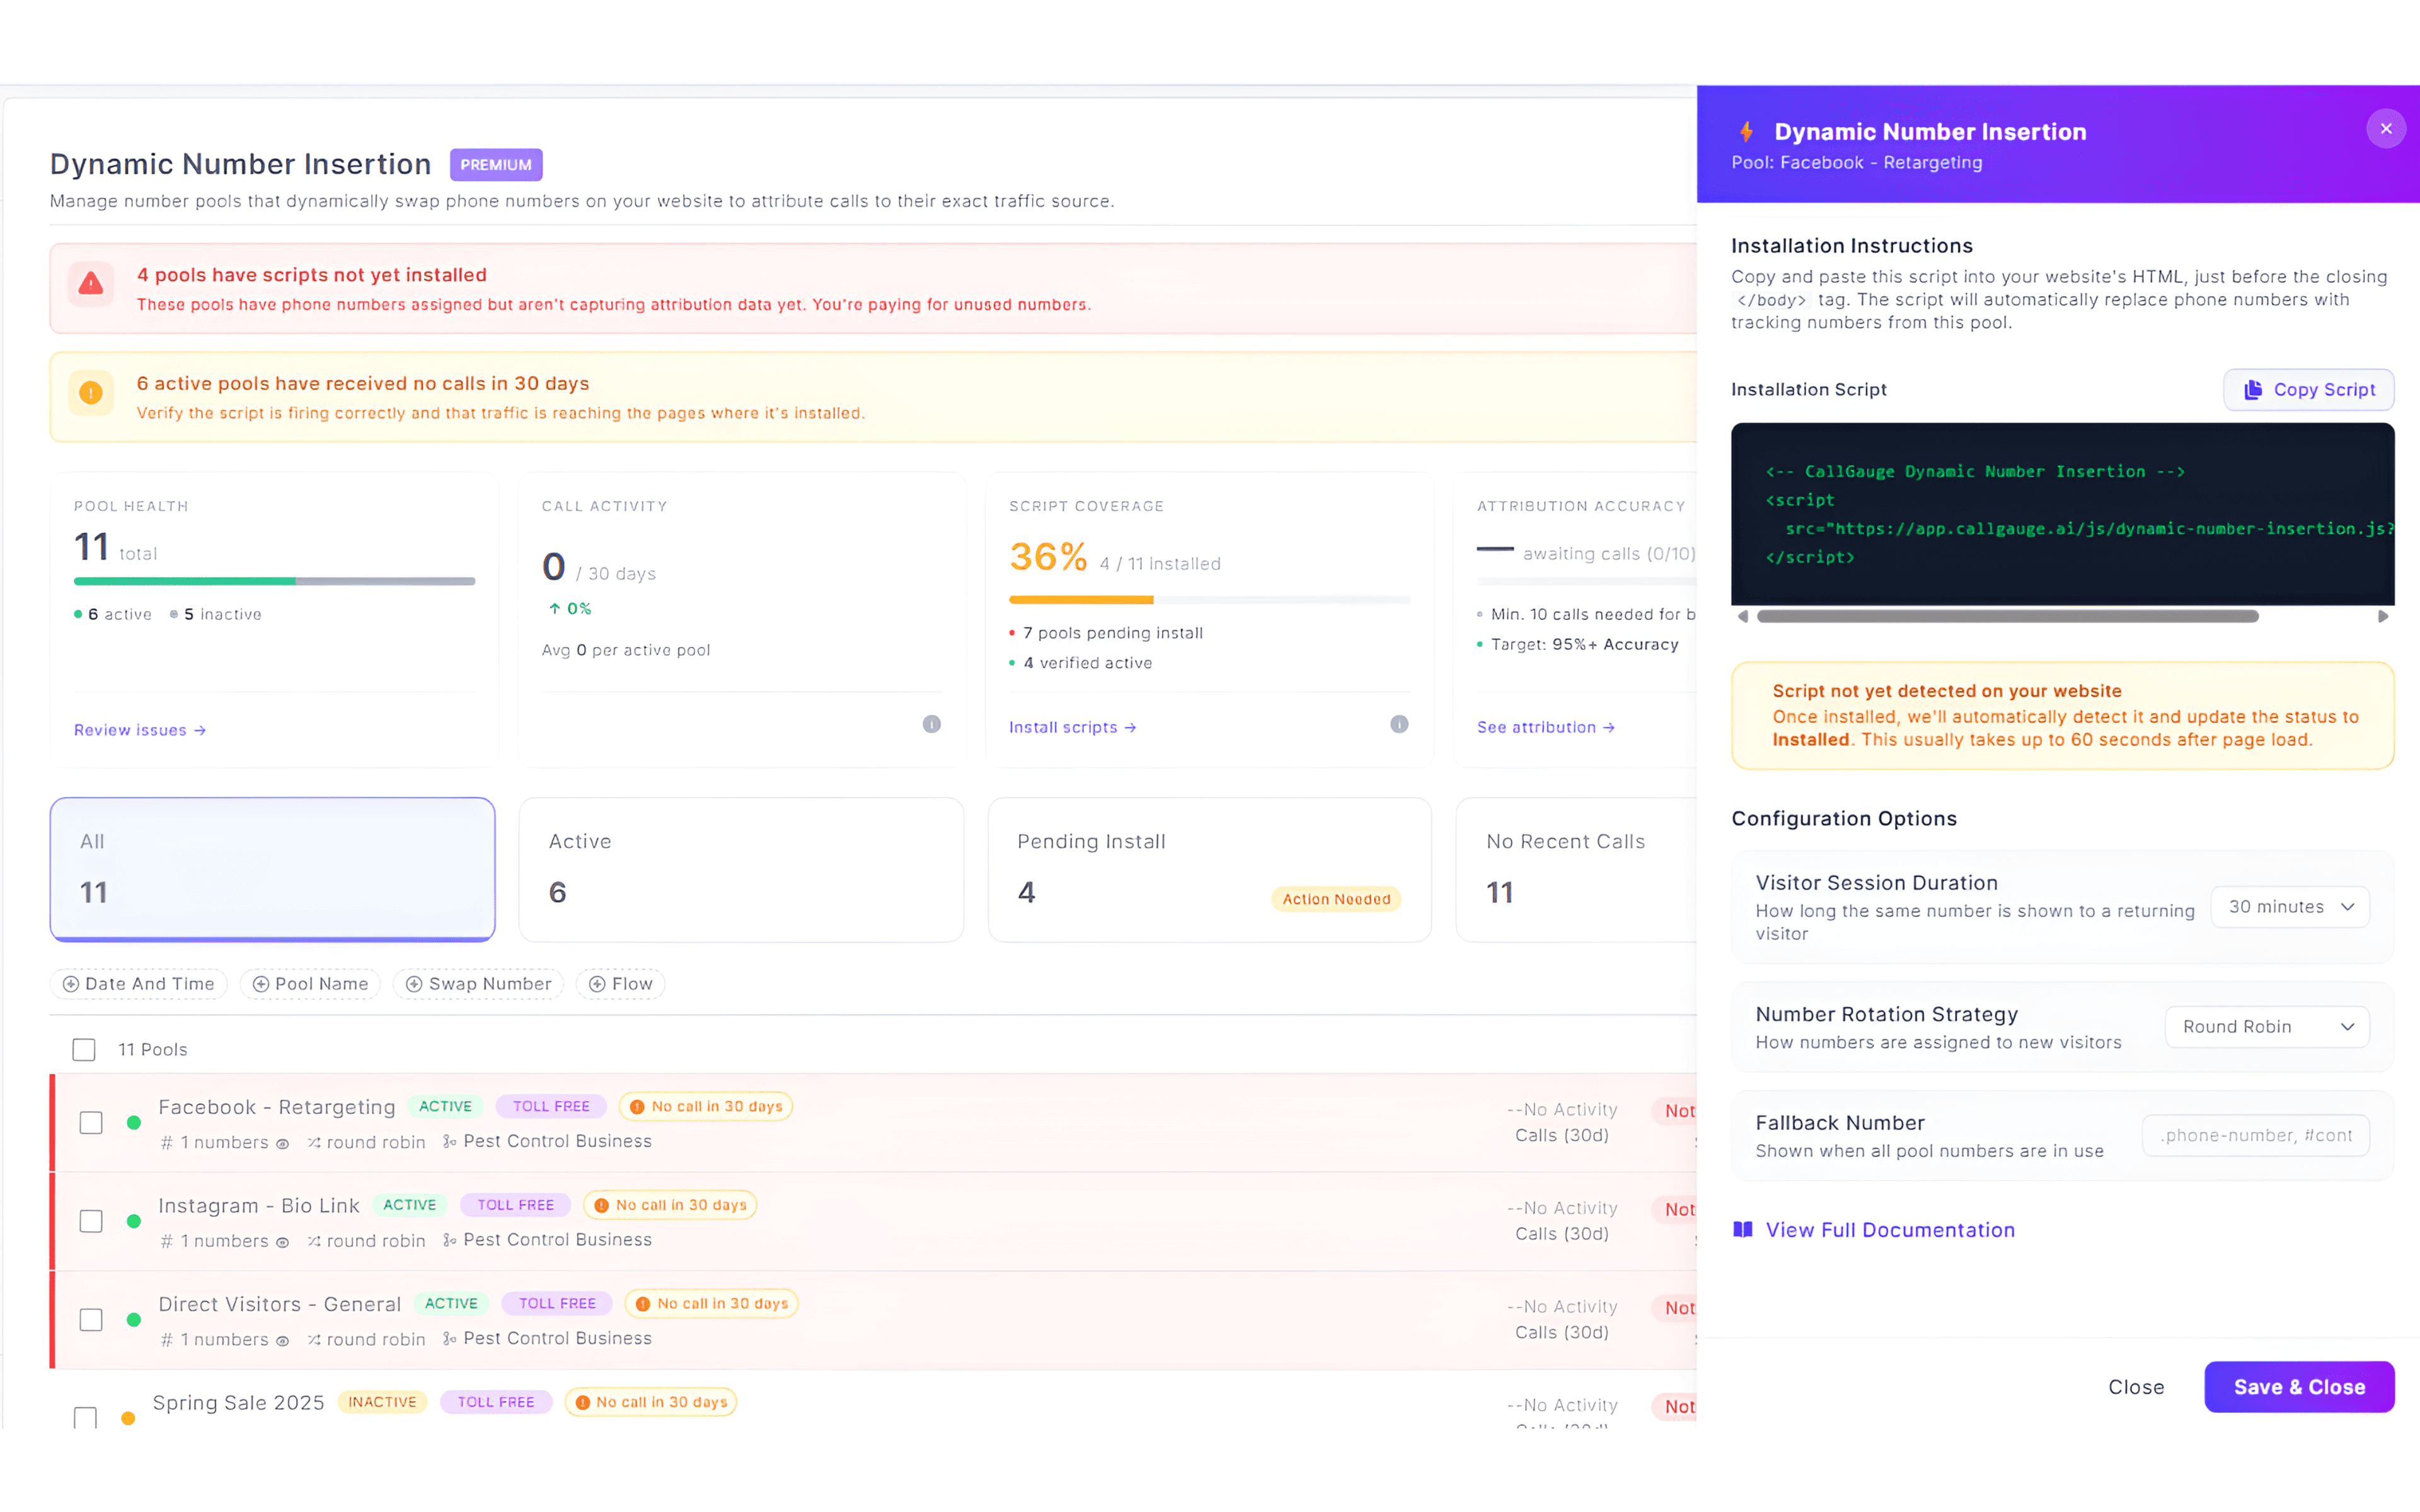This screenshot has height=1512, width=2420.
Task: Click scroll-left arrow under the script code box
Action: [x=1743, y=617]
